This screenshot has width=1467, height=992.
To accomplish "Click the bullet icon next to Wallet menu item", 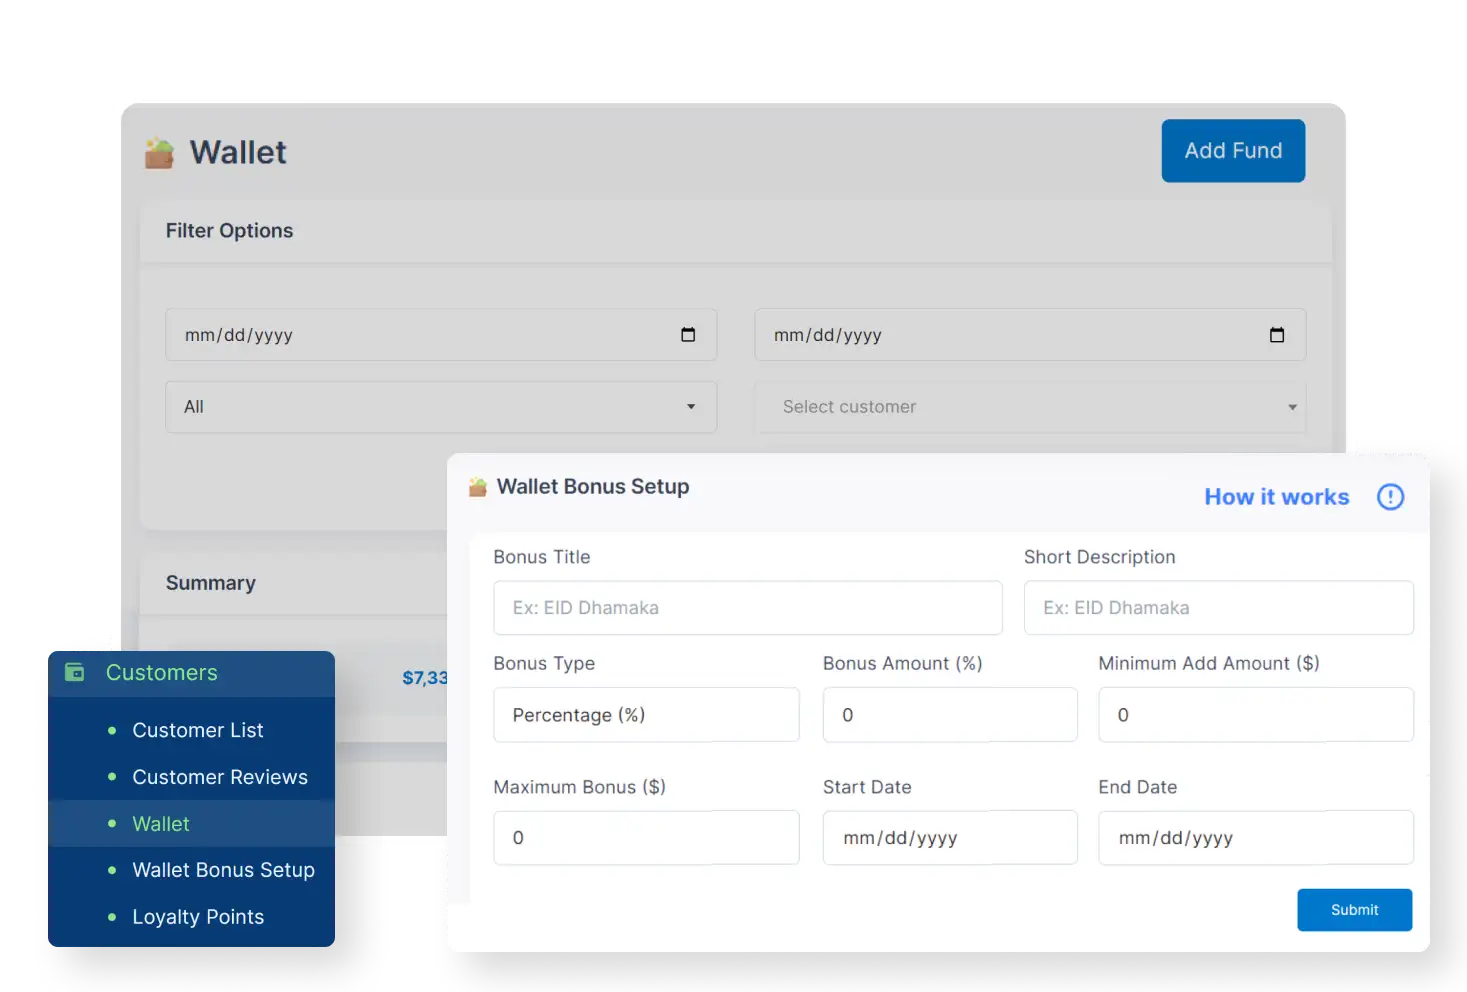I will 110,823.
